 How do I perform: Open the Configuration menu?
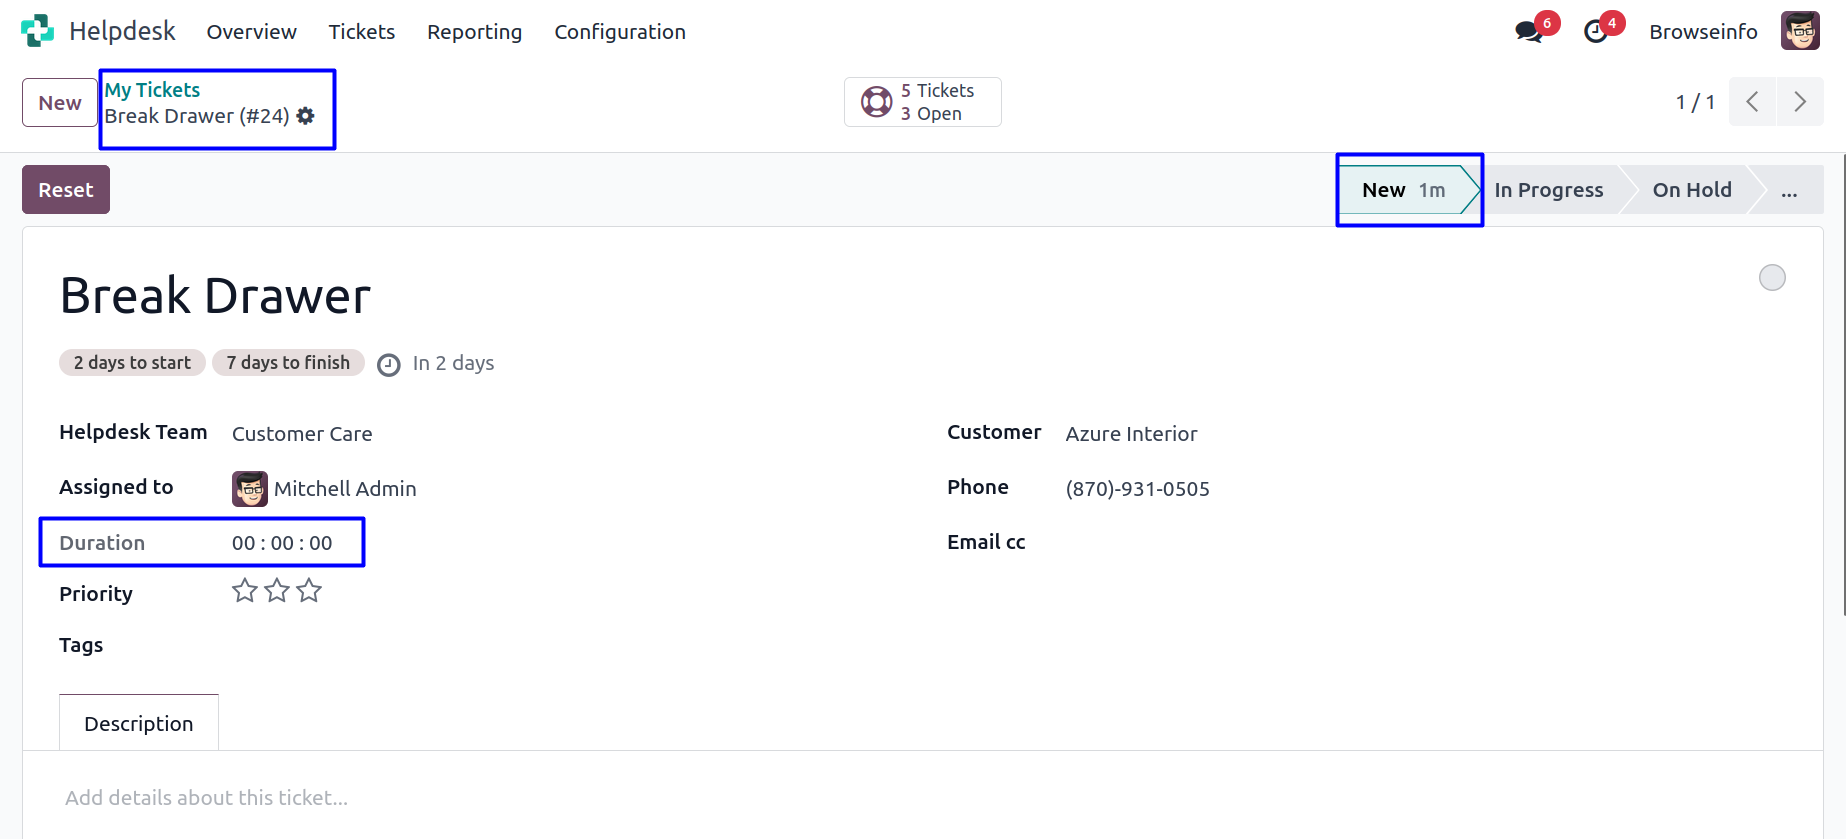620,32
